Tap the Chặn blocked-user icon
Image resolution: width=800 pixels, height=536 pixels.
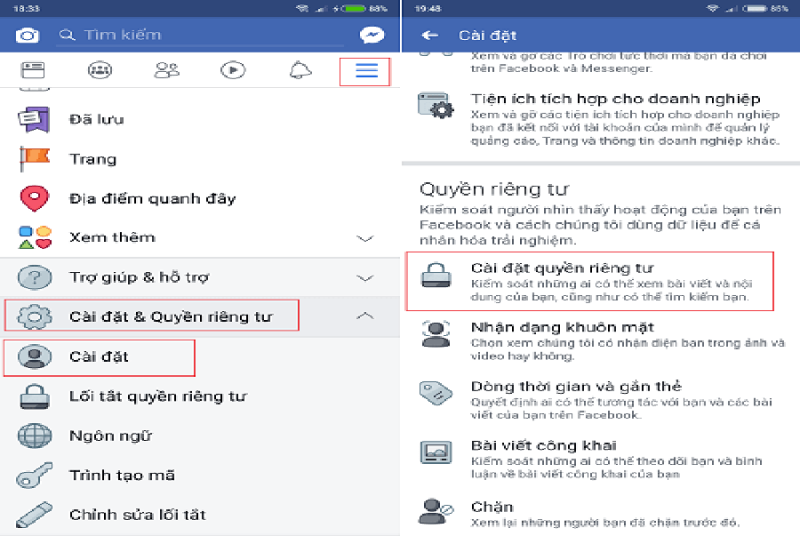(436, 512)
